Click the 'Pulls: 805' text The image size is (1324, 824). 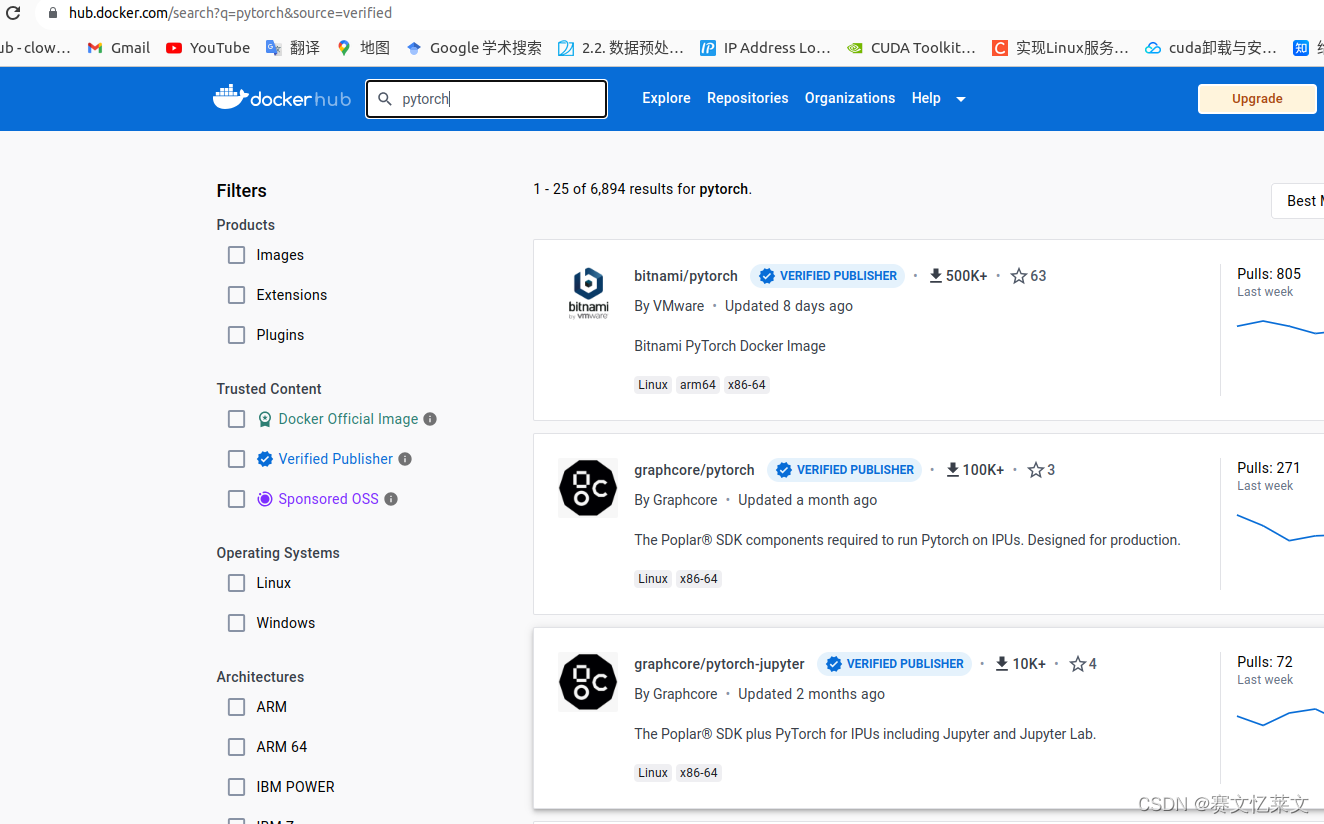(1269, 274)
